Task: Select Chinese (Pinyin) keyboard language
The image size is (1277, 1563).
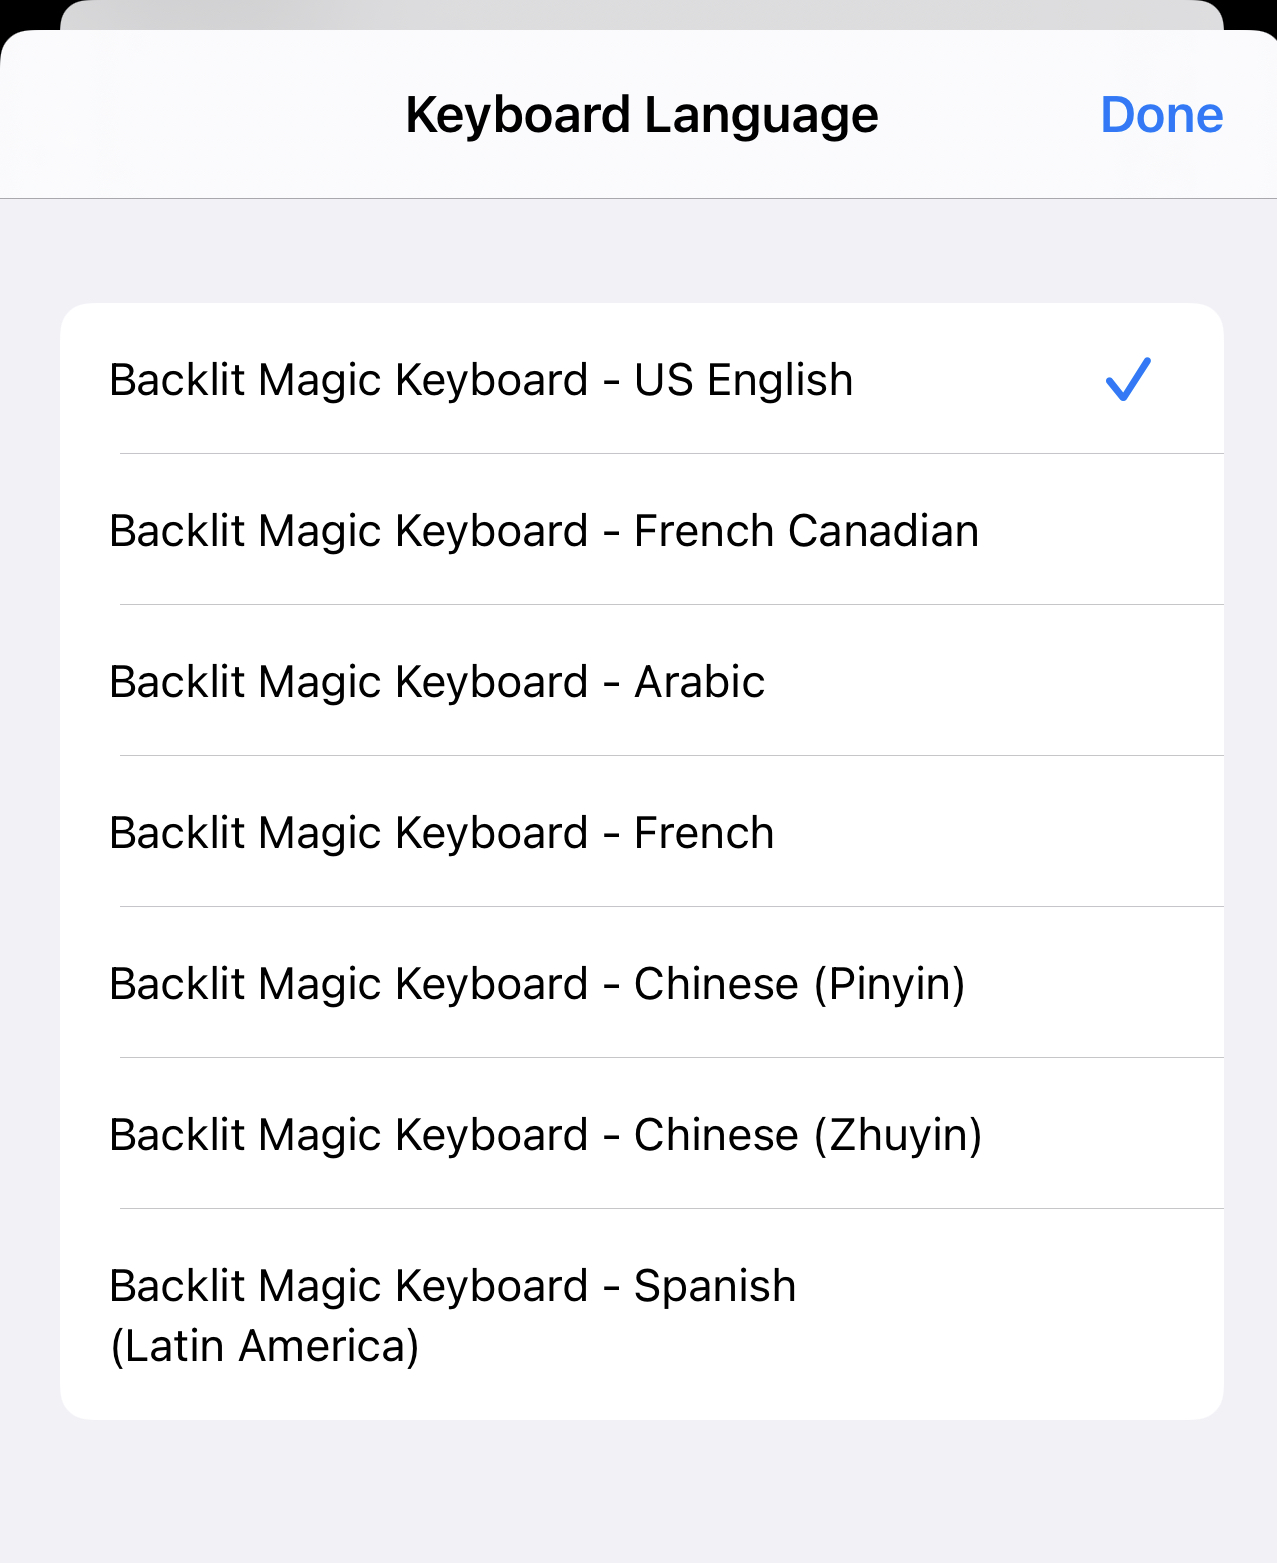Action: tap(537, 984)
